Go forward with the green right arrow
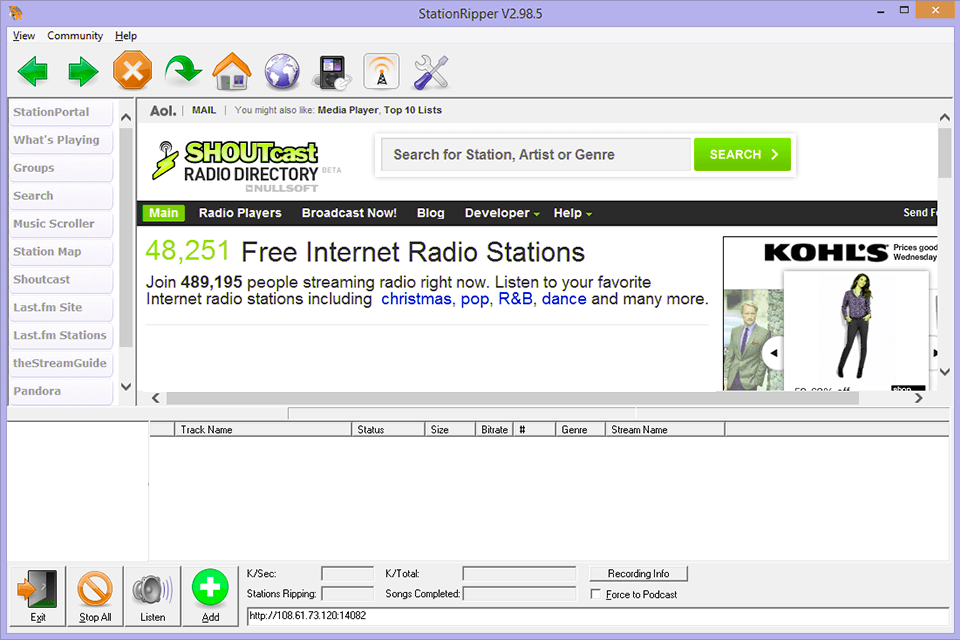This screenshot has height=640, width=960. click(x=83, y=71)
